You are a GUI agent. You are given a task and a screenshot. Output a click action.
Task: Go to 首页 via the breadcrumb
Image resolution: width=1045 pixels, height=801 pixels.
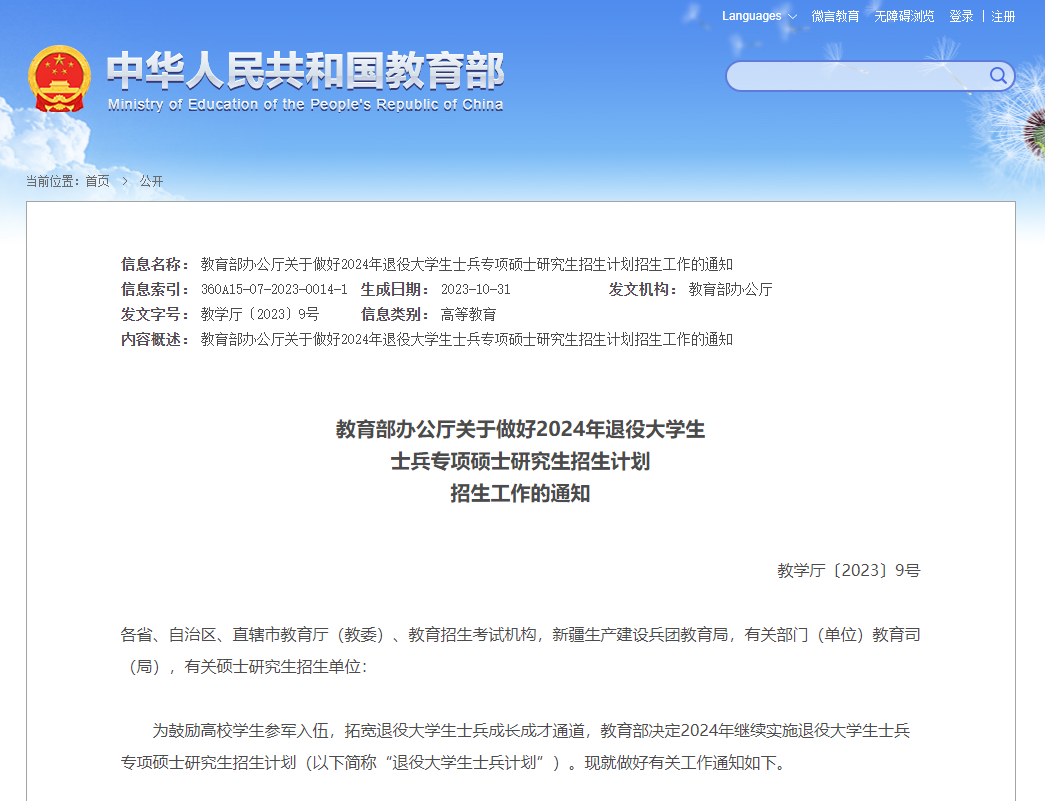[97, 181]
